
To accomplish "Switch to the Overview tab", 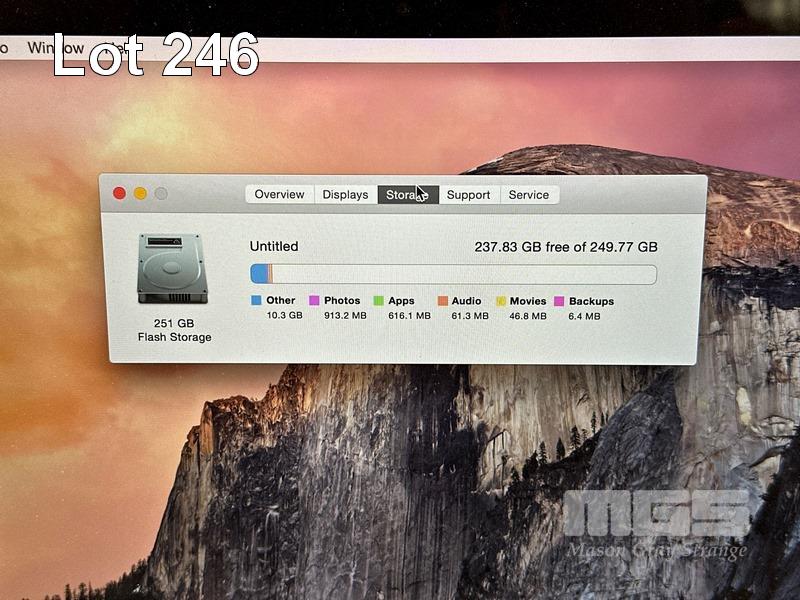I will click(279, 195).
